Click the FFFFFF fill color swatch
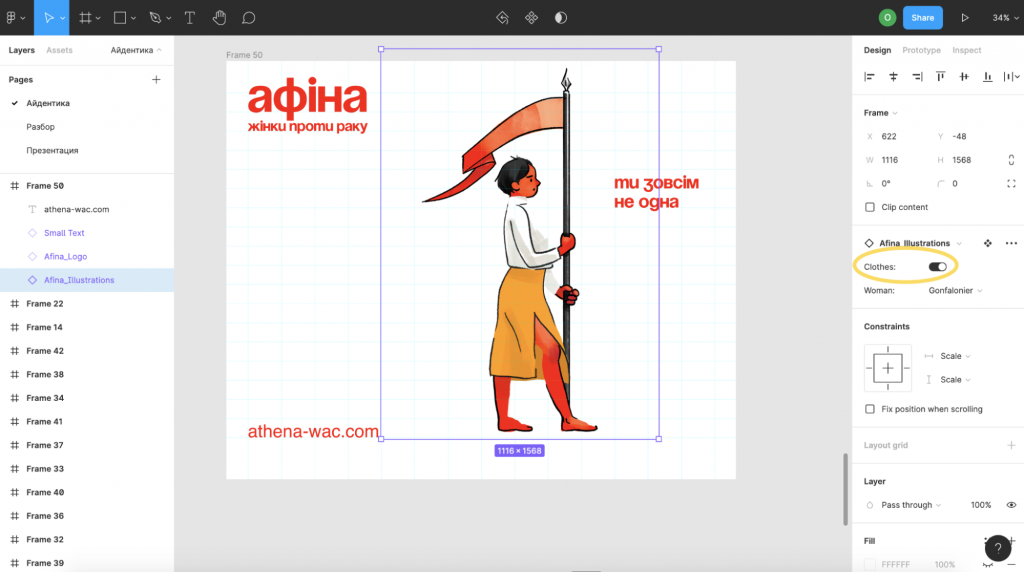The height and width of the screenshot is (572, 1024). [x=870, y=564]
